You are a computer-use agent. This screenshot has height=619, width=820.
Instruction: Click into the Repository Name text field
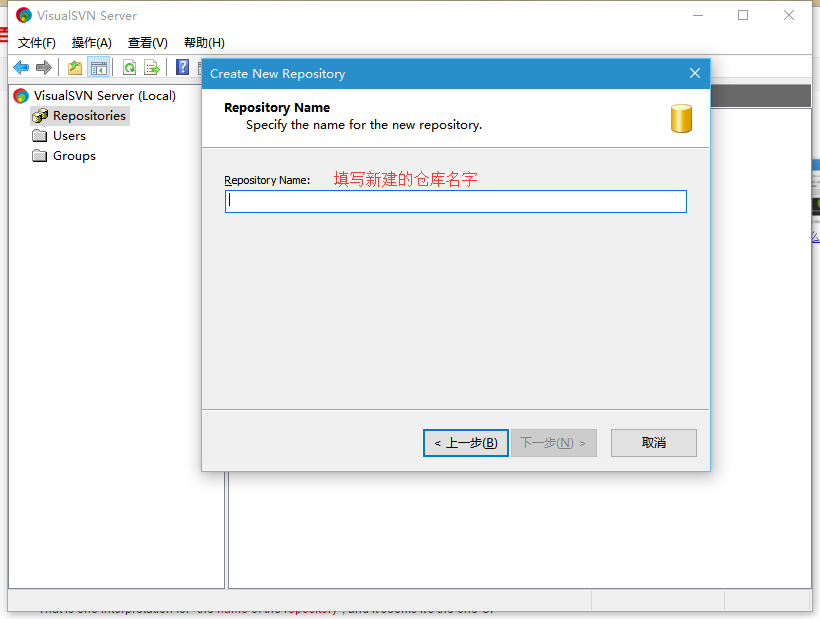click(x=455, y=202)
